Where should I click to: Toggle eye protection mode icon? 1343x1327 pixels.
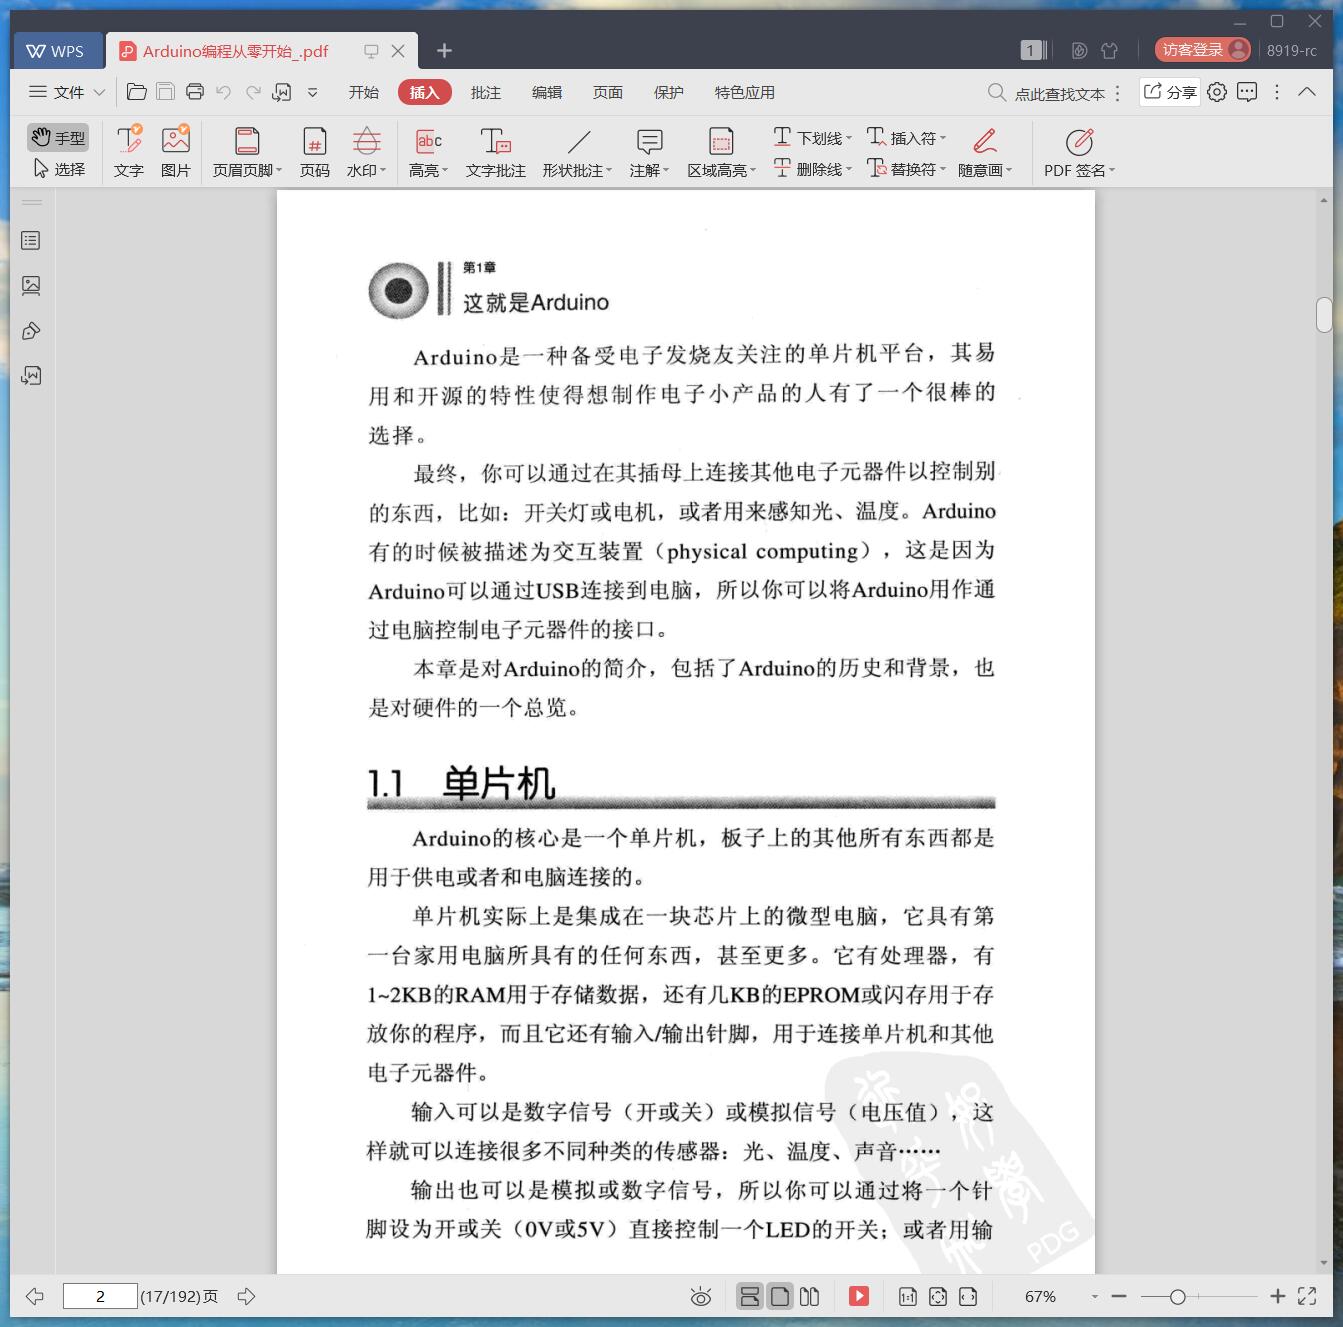(701, 1297)
